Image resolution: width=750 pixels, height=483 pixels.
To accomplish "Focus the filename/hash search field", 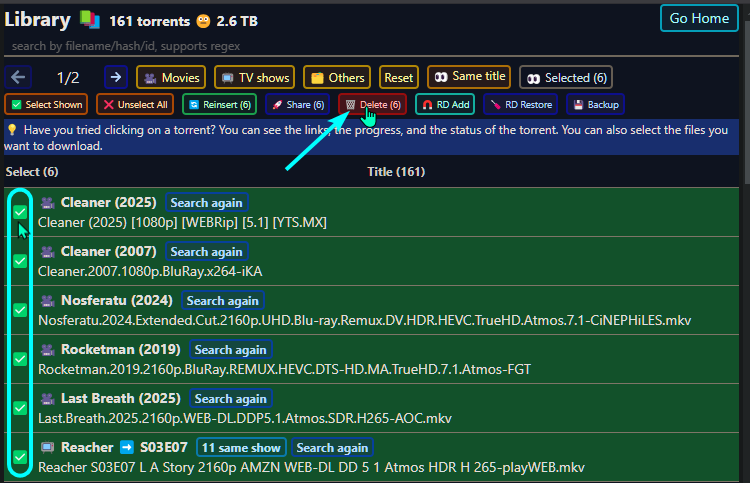I will pyautogui.click(x=371, y=46).
